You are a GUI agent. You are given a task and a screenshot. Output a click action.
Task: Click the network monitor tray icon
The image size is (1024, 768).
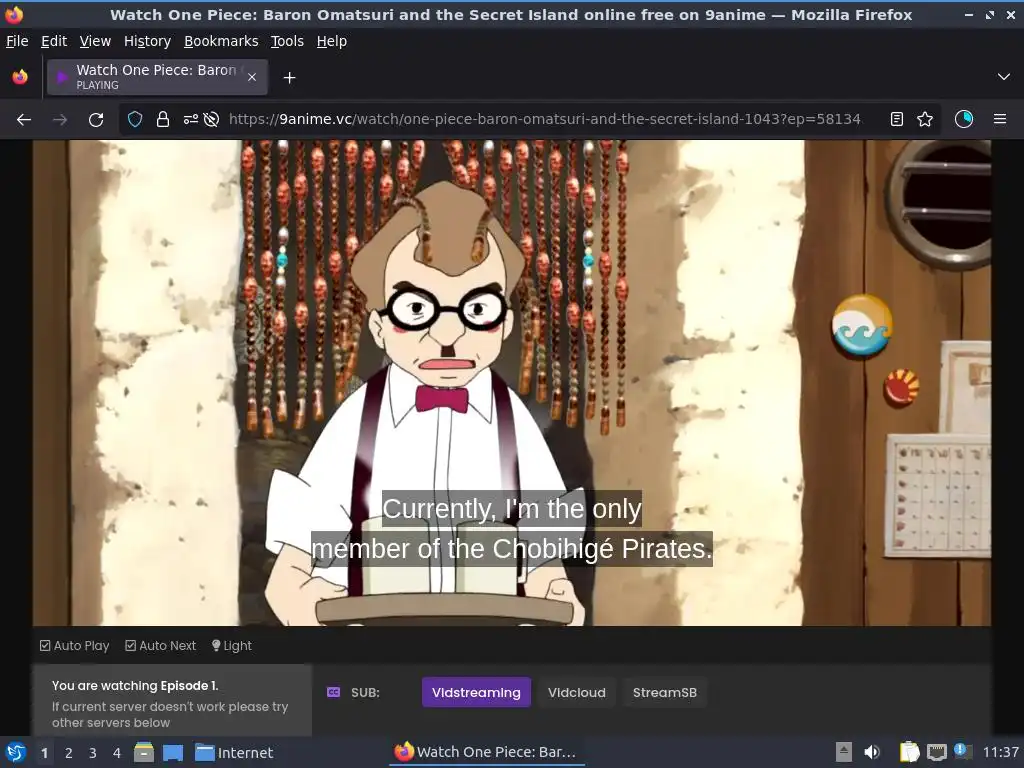[936, 752]
